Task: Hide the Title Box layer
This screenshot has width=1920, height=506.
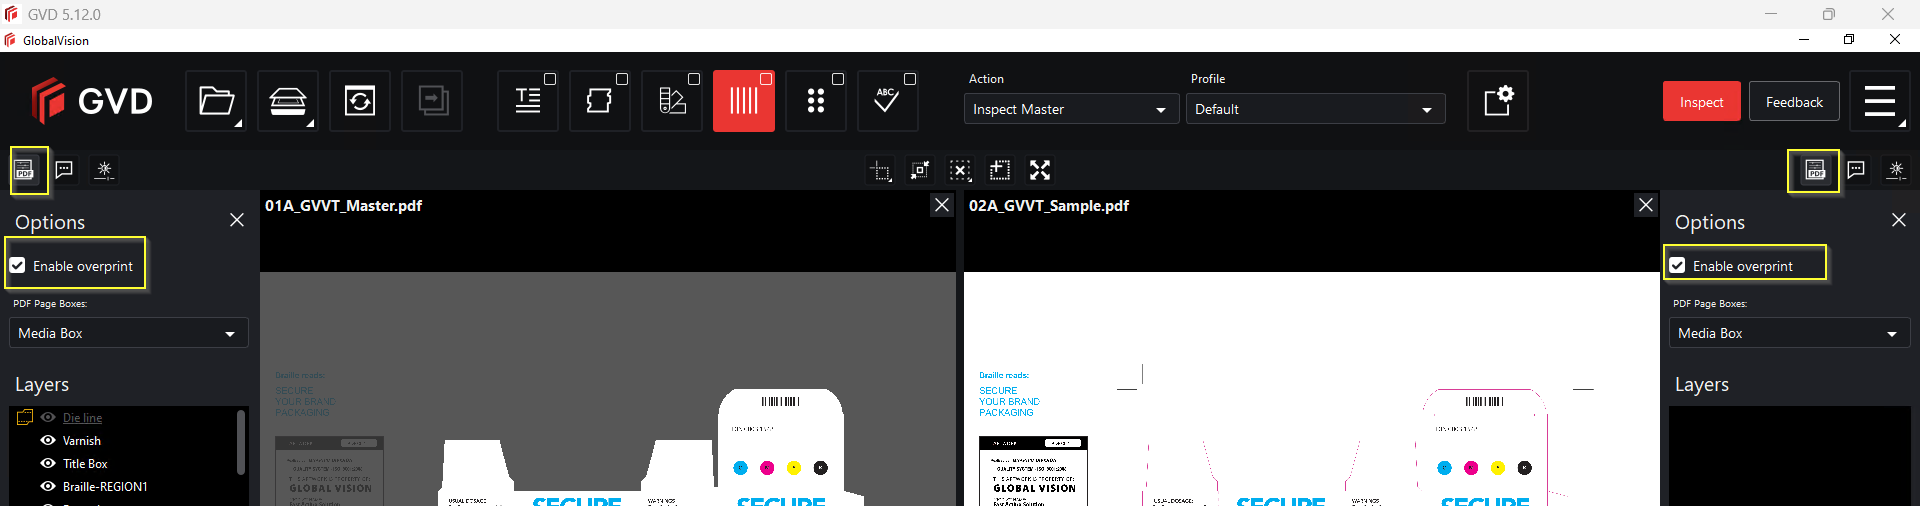Action: 48,463
